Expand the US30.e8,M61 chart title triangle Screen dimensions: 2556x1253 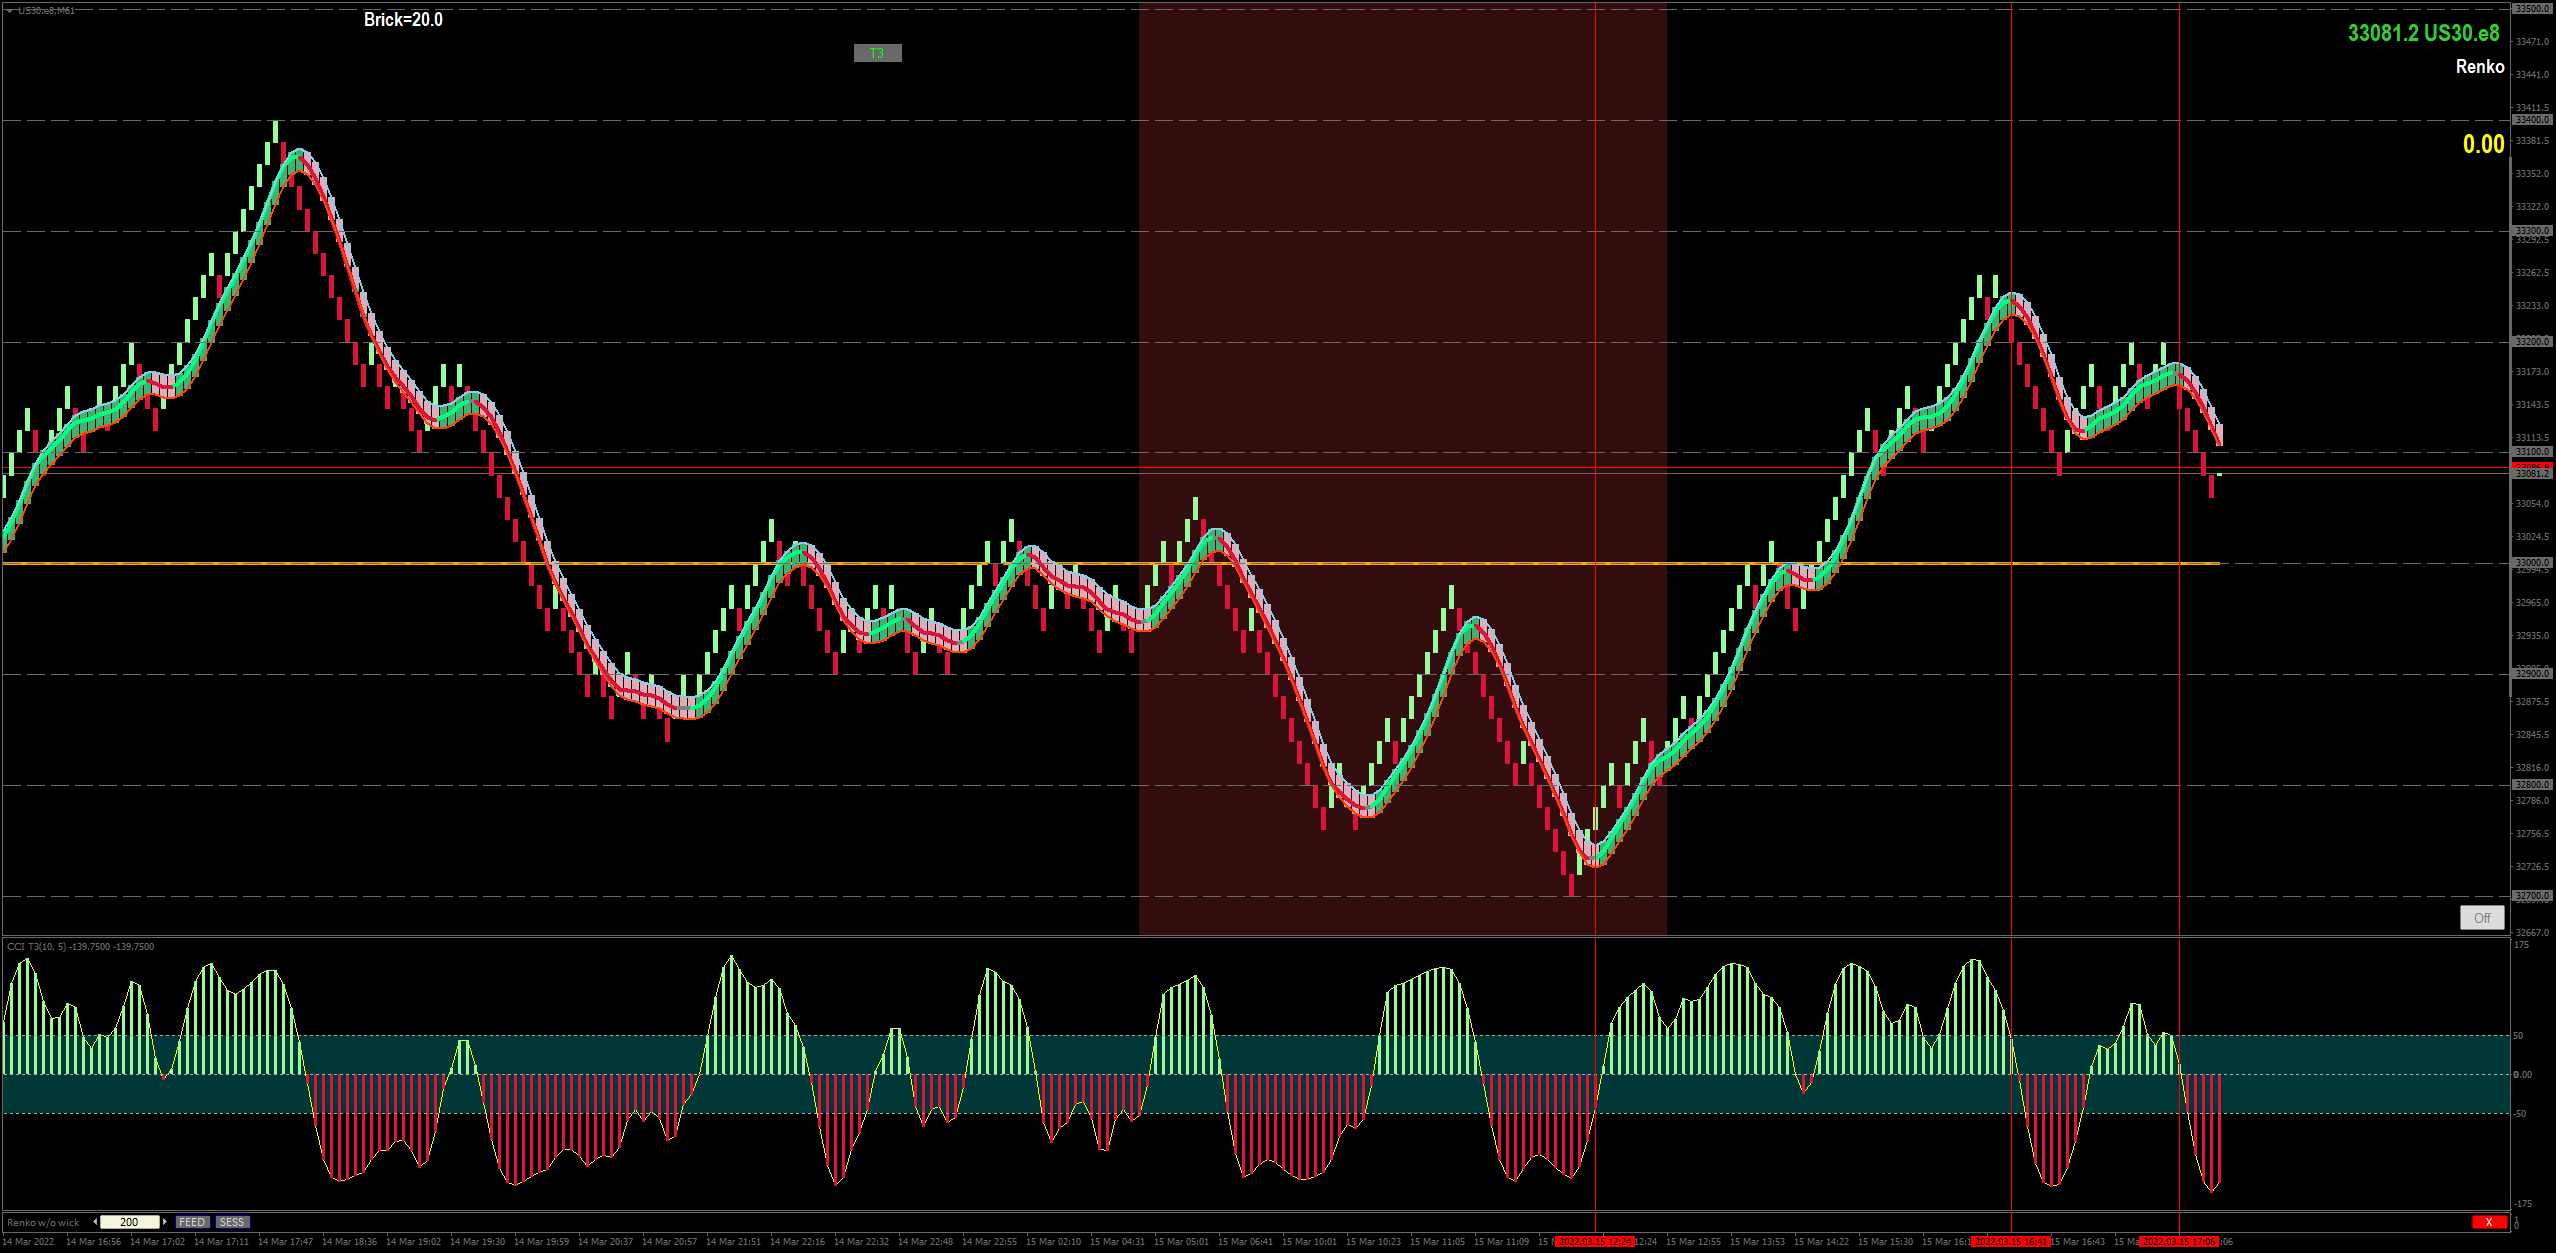(10, 11)
